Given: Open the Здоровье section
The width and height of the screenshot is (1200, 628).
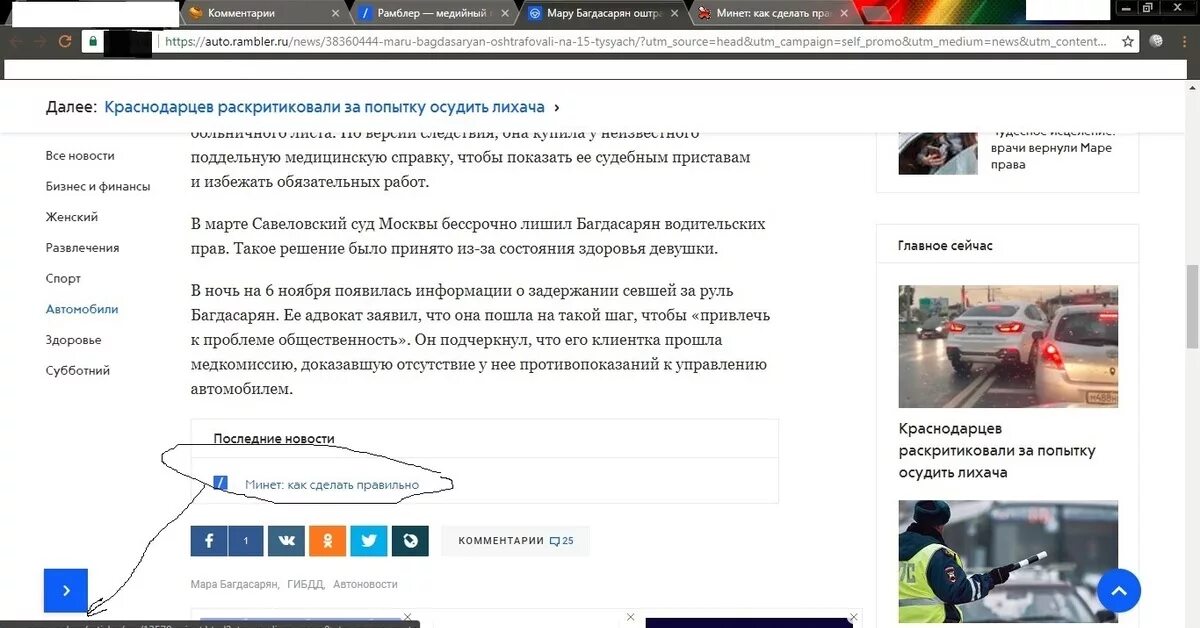Looking at the screenshot, I should point(73,340).
